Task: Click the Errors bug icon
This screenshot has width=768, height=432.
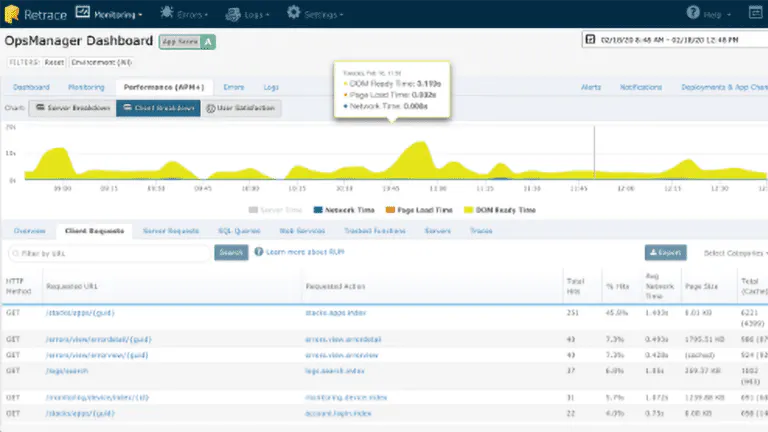Action: point(167,12)
